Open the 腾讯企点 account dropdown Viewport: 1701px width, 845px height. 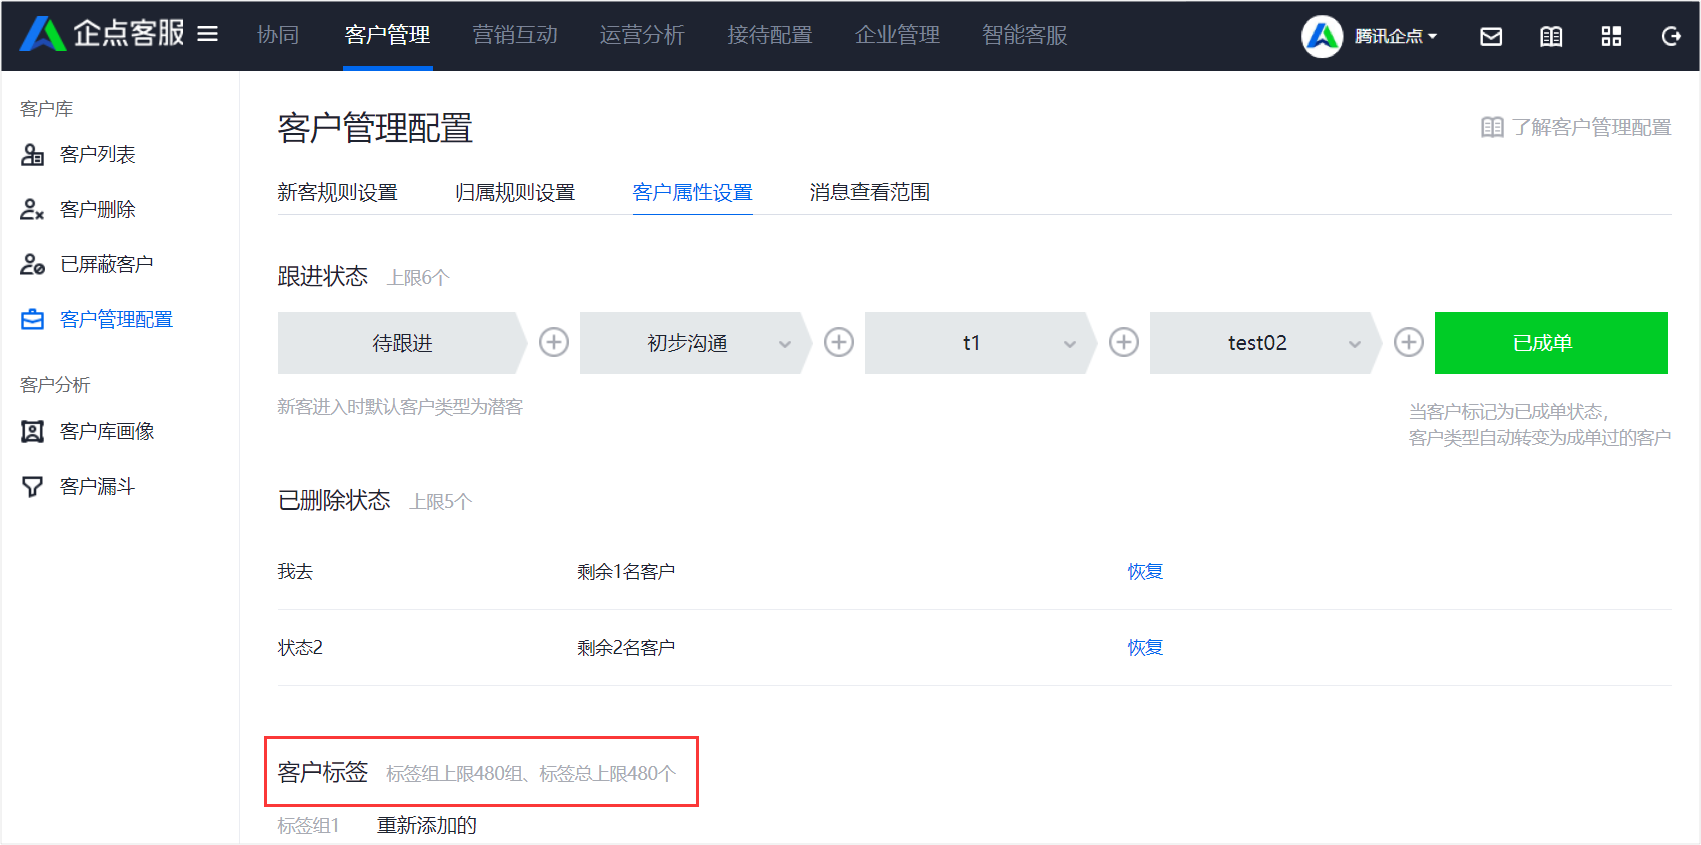coord(1396,36)
